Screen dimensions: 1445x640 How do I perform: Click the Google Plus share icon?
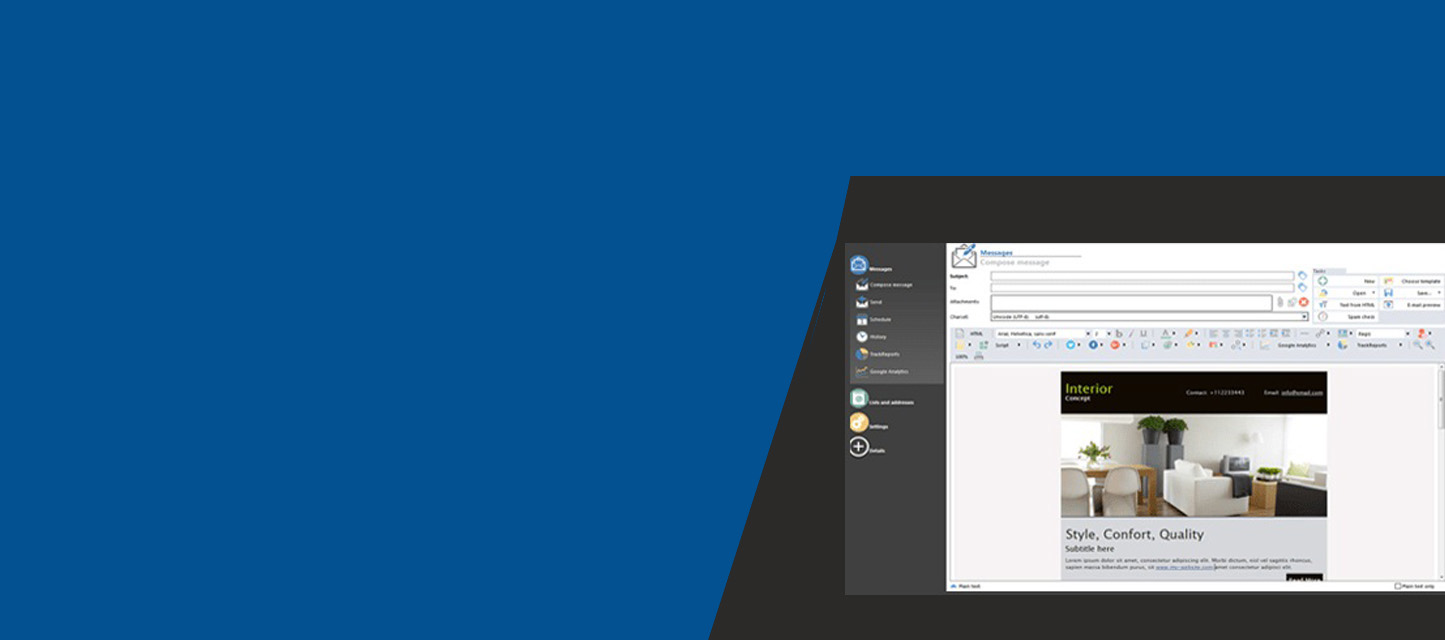point(1114,345)
